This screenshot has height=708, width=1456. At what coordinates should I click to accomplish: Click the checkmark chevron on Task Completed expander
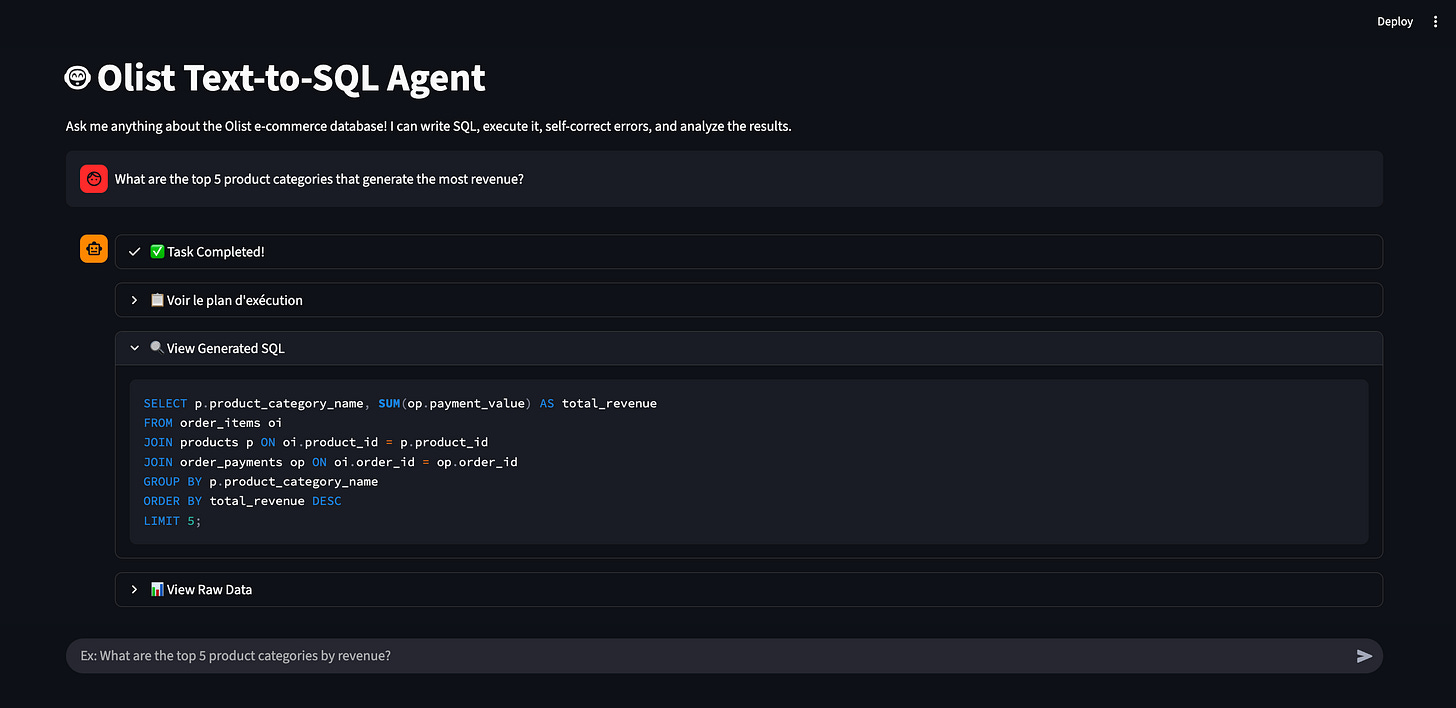click(x=134, y=251)
